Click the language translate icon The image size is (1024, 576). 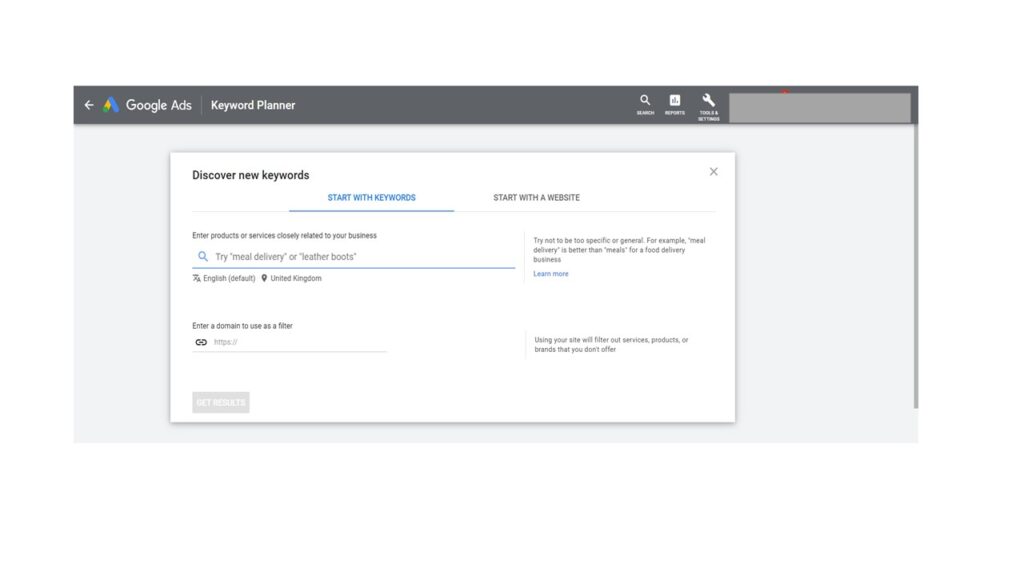(x=197, y=278)
